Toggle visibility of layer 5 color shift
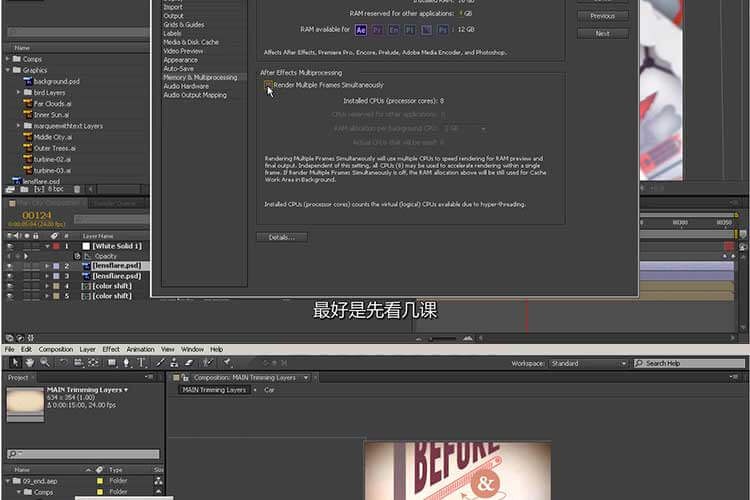 click(10, 296)
